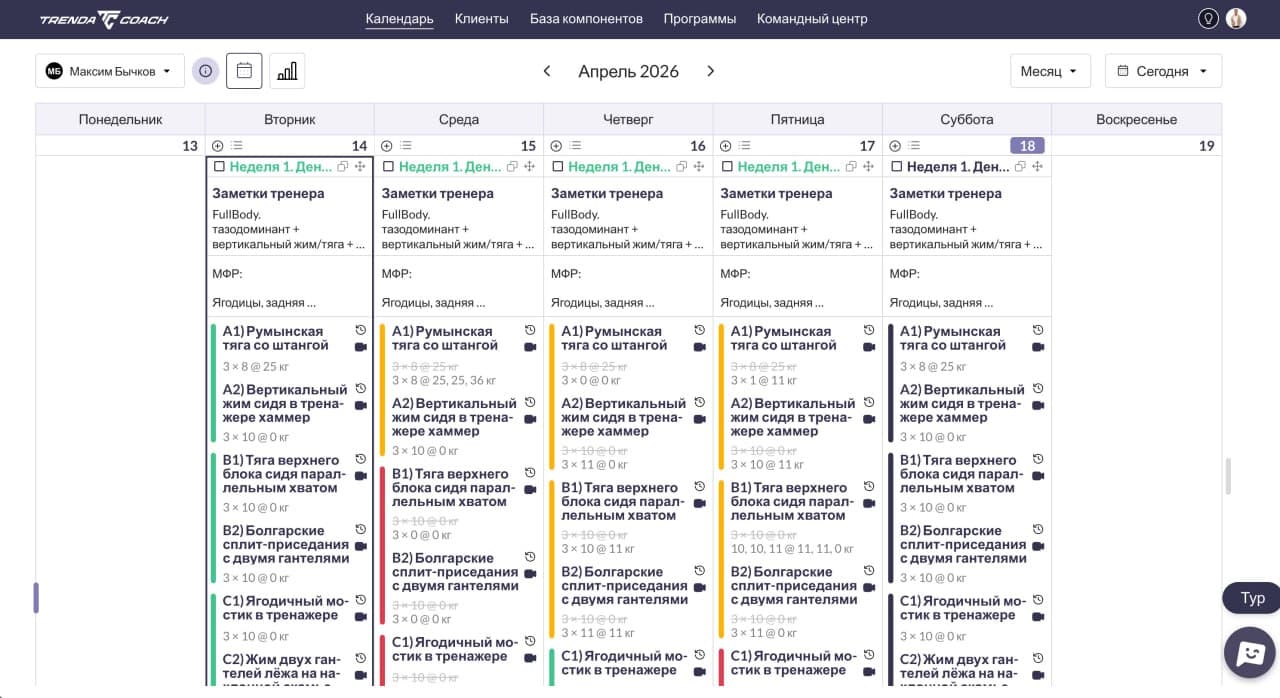The image size is (1280, 698).
Task: Select the Saturday workout Неделя 1 checkbox
Action: (x=897, y=167)
